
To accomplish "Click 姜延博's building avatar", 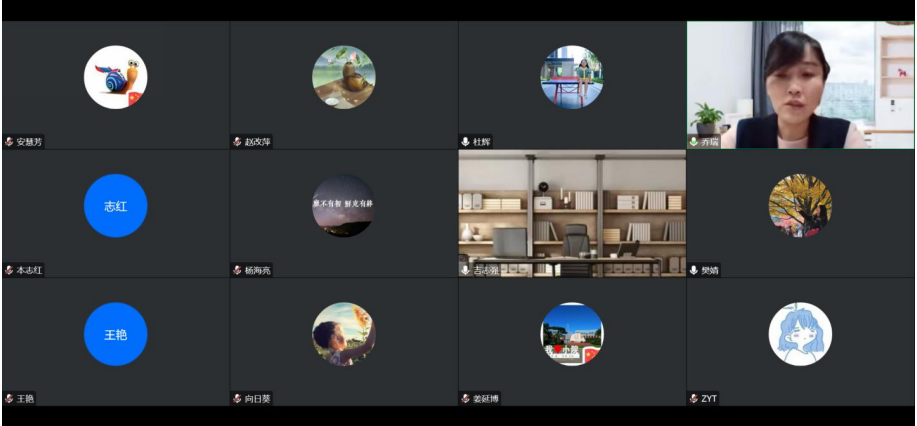I will [571, 334].
